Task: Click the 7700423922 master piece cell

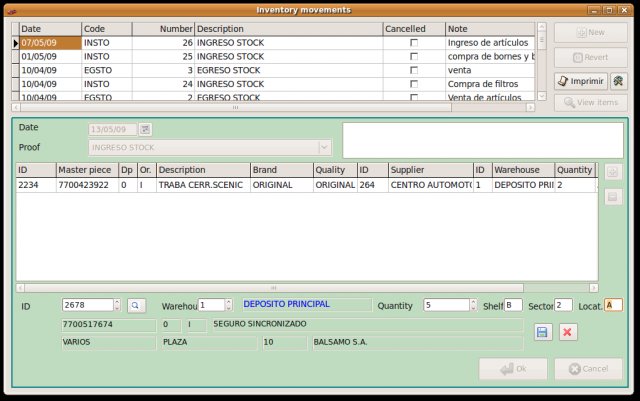Action: coord(87,185)
